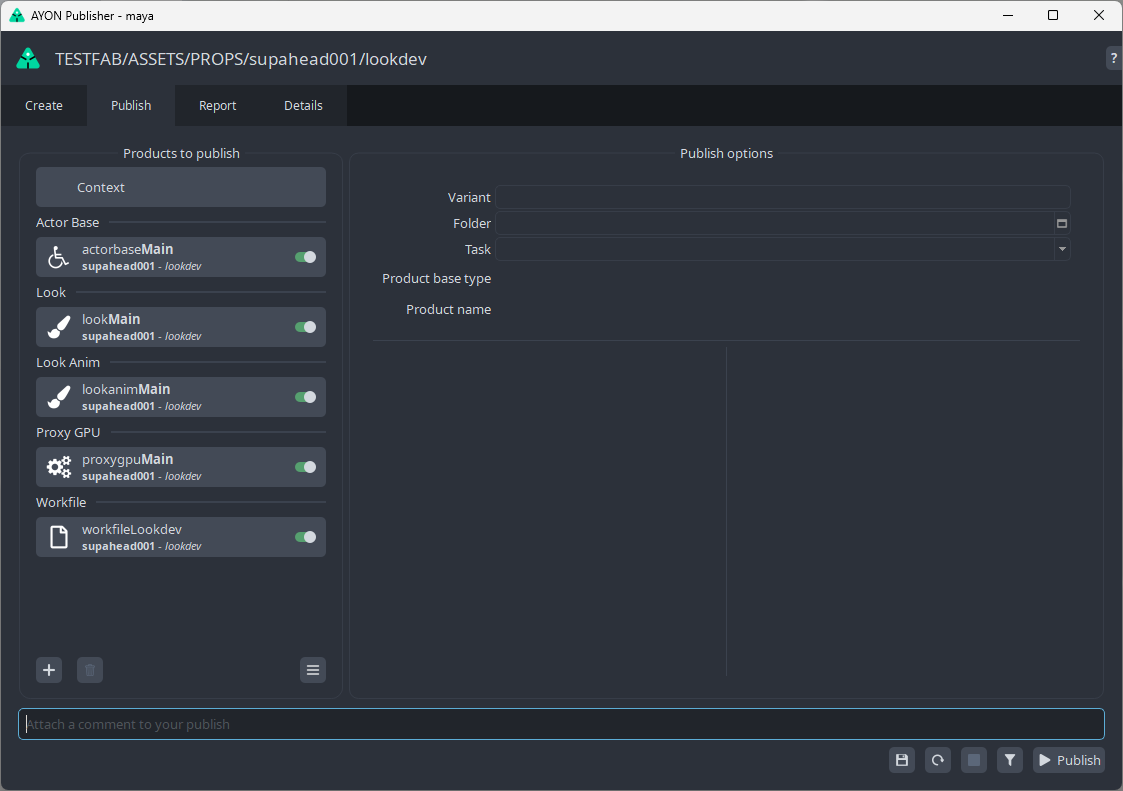Click the Variant input field
This screenshot has width=1123, height=791.
783,197
